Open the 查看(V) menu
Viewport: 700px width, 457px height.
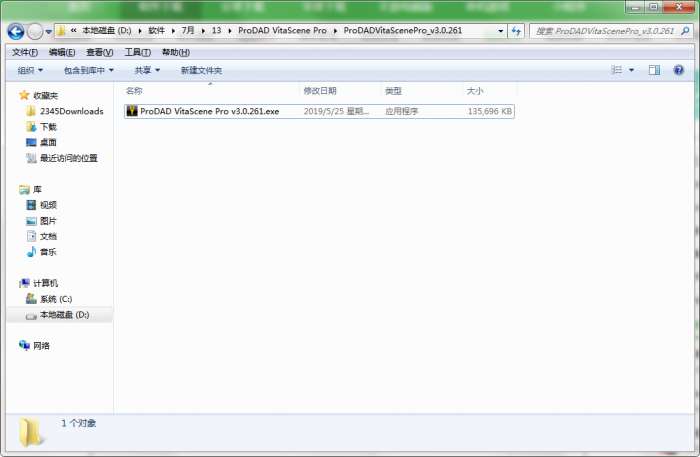(x=100, y=52)
